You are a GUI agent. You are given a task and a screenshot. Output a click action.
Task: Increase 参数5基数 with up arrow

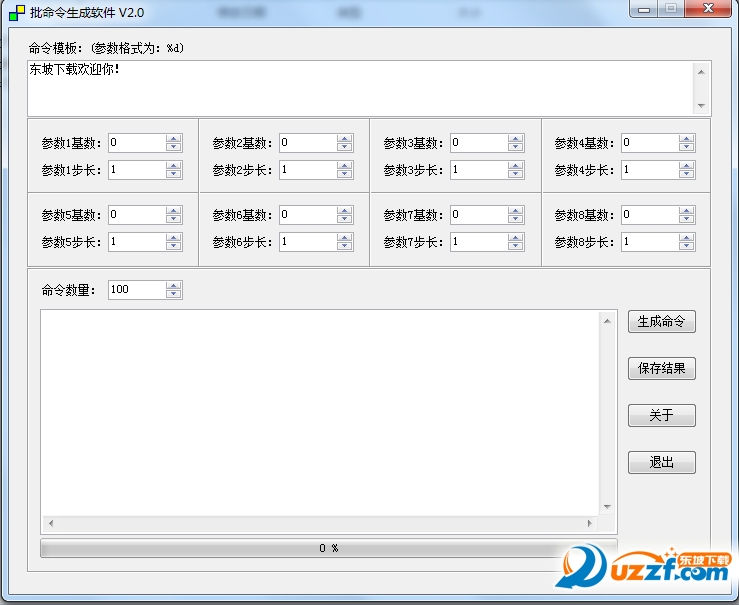click(x=174, y=211)
